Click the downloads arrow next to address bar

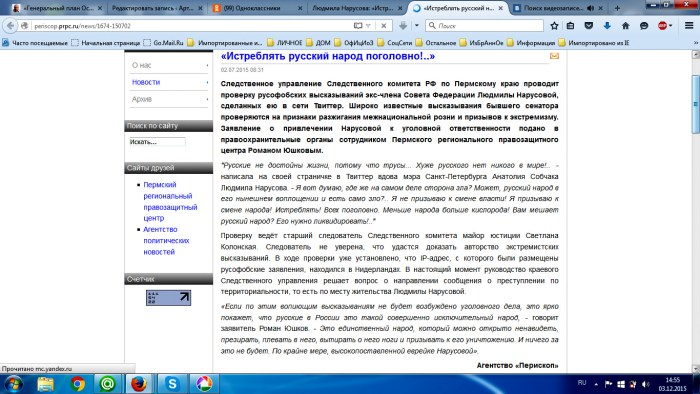coord(403,26)
